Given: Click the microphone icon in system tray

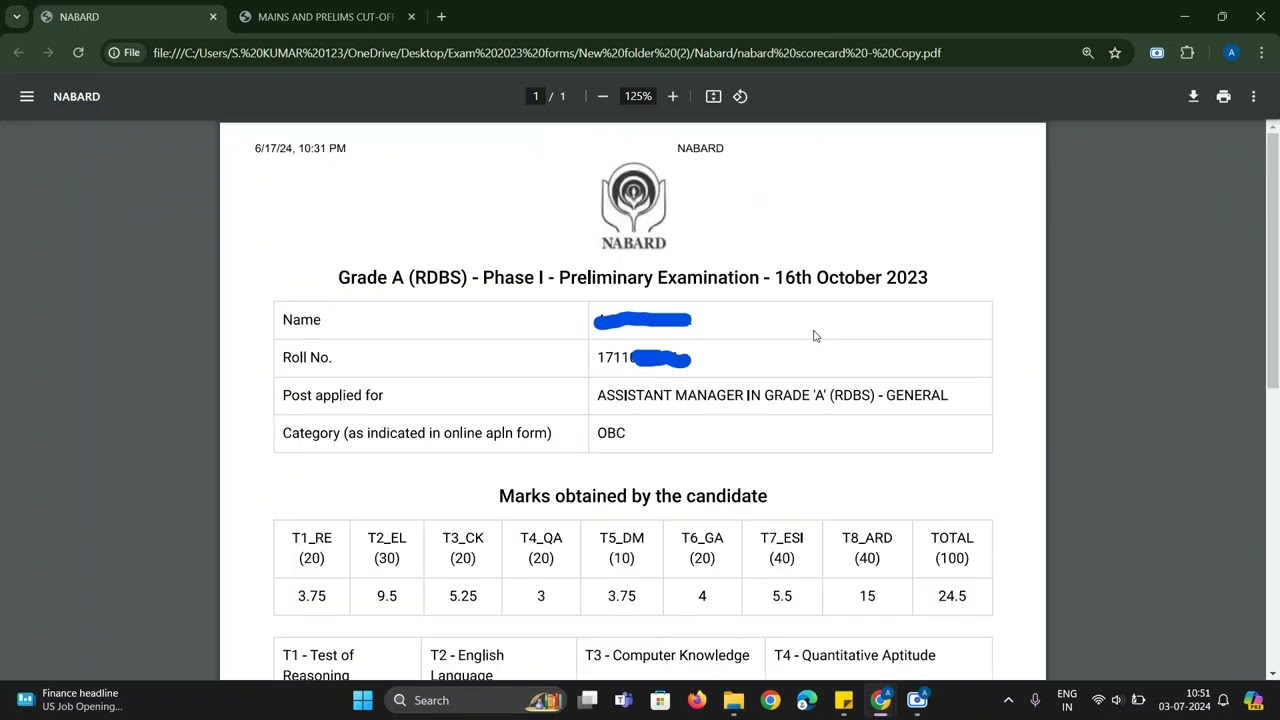Looking at the screenshot, I should (x=1035, y=700).
